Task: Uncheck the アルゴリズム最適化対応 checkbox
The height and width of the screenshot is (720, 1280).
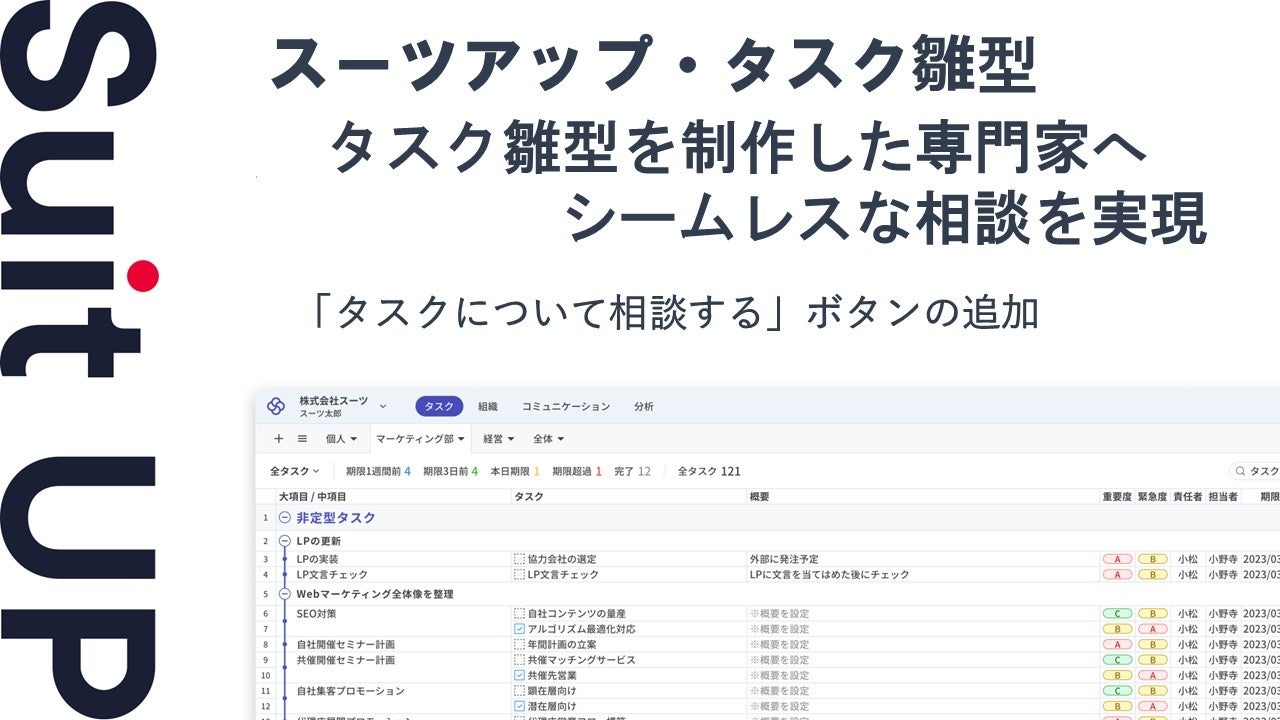Action: pos(519,629)
